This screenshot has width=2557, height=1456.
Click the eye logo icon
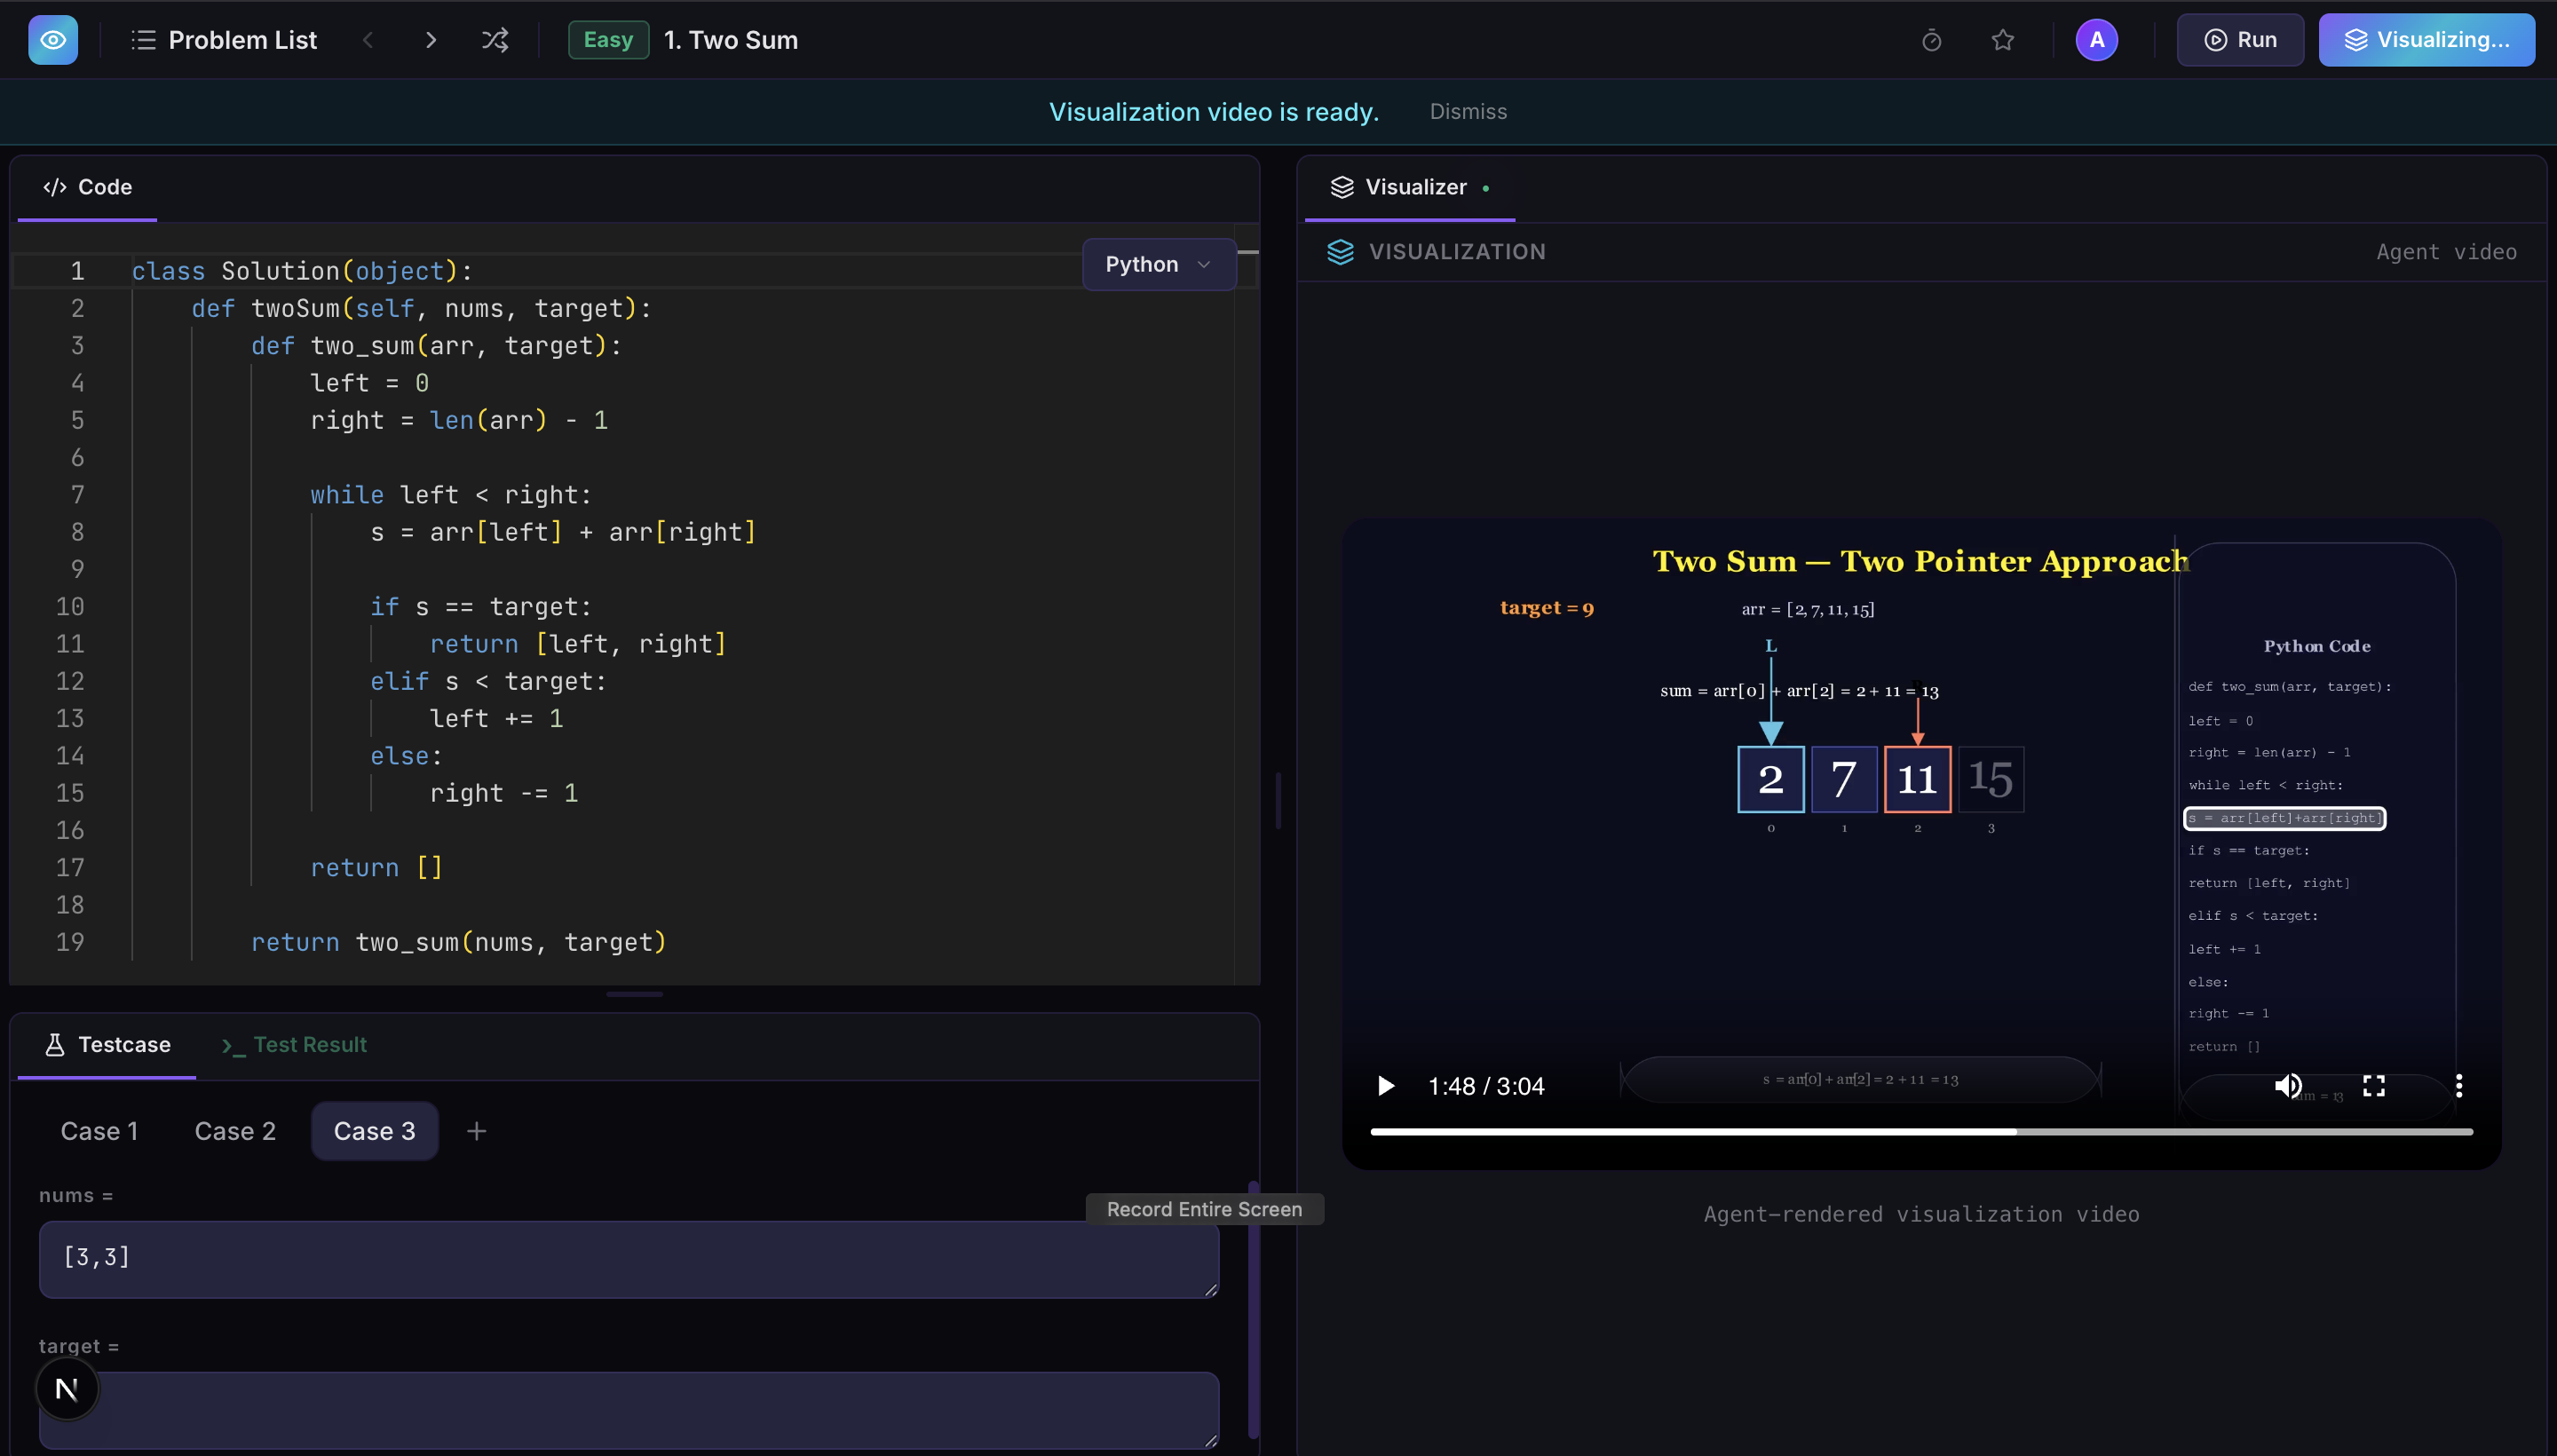(x=53, y=40)
